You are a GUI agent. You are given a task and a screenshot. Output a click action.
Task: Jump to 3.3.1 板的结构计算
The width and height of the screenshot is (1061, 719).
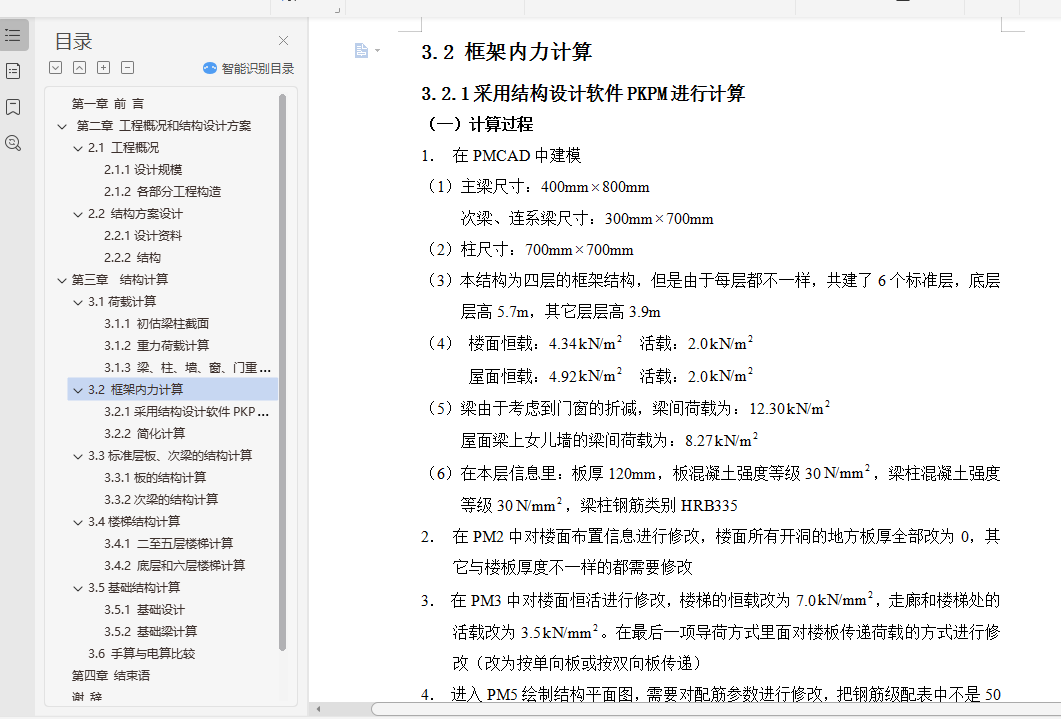[x=155, y=478]
